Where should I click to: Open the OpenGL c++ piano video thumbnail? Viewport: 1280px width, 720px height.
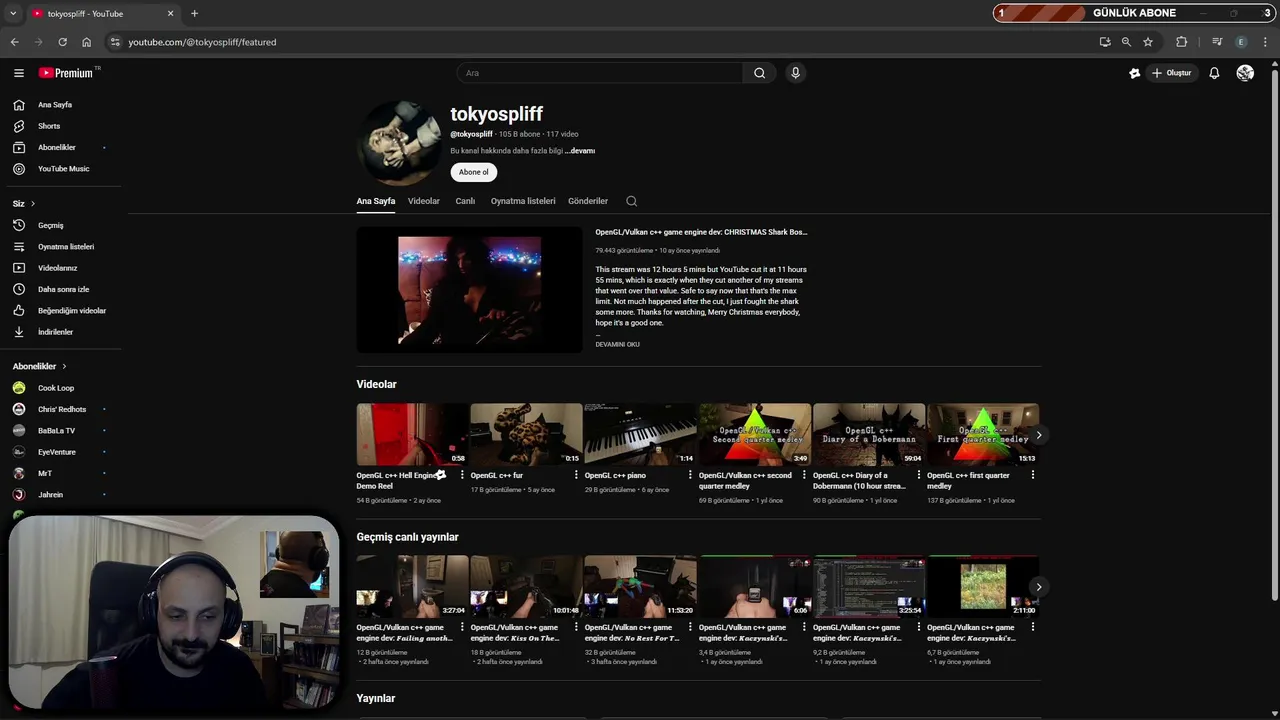tap(640, 434)
